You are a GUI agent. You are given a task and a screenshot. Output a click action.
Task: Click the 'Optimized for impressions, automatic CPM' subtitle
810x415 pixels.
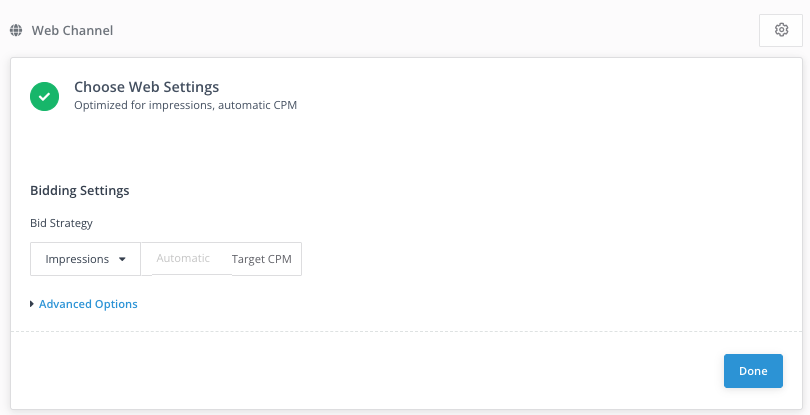pos(185,105)
